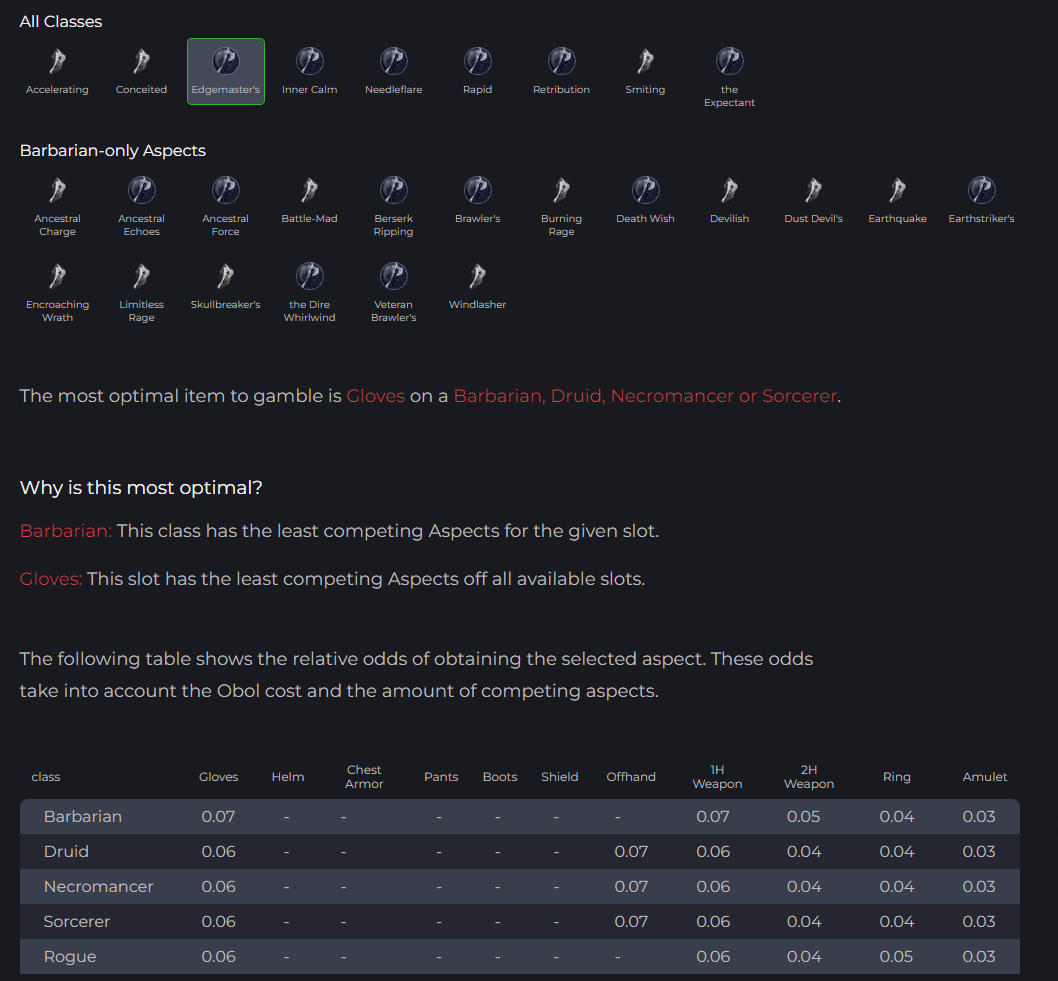Click the Sorcerer row label
Image resolution: width=1058 pixels, height=981 pixels.
pyautogui.click(x=77, y=922)
